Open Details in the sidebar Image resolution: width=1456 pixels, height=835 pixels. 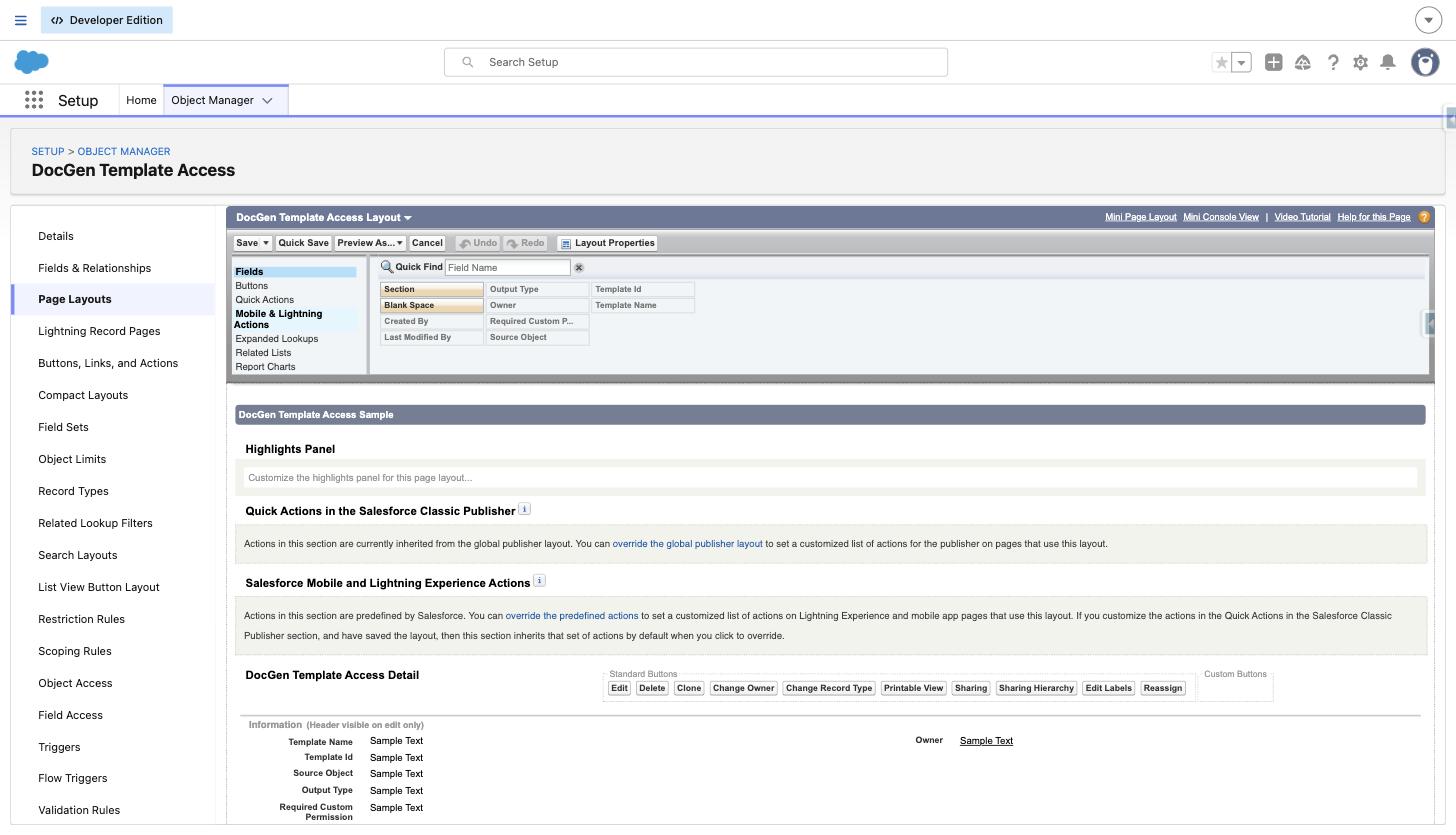(x=56, y=236)
